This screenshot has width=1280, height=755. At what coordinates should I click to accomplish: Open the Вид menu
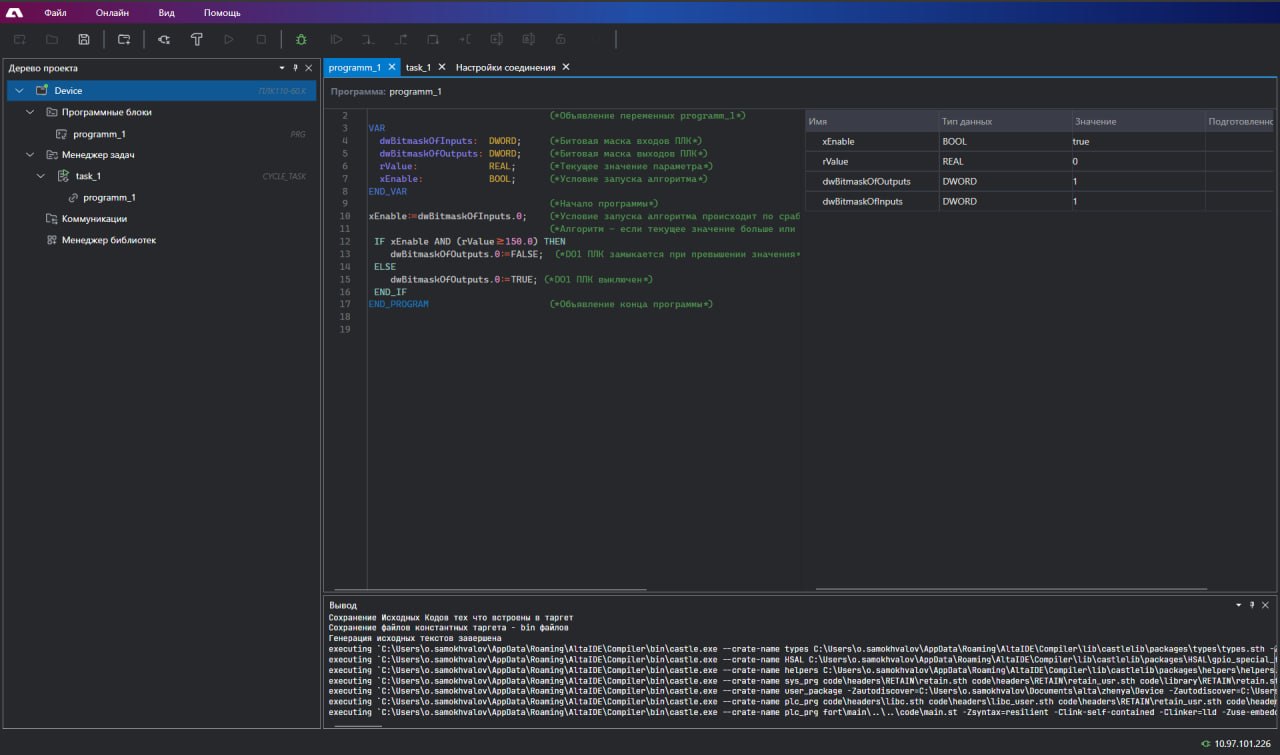click(x=167, y=13)
